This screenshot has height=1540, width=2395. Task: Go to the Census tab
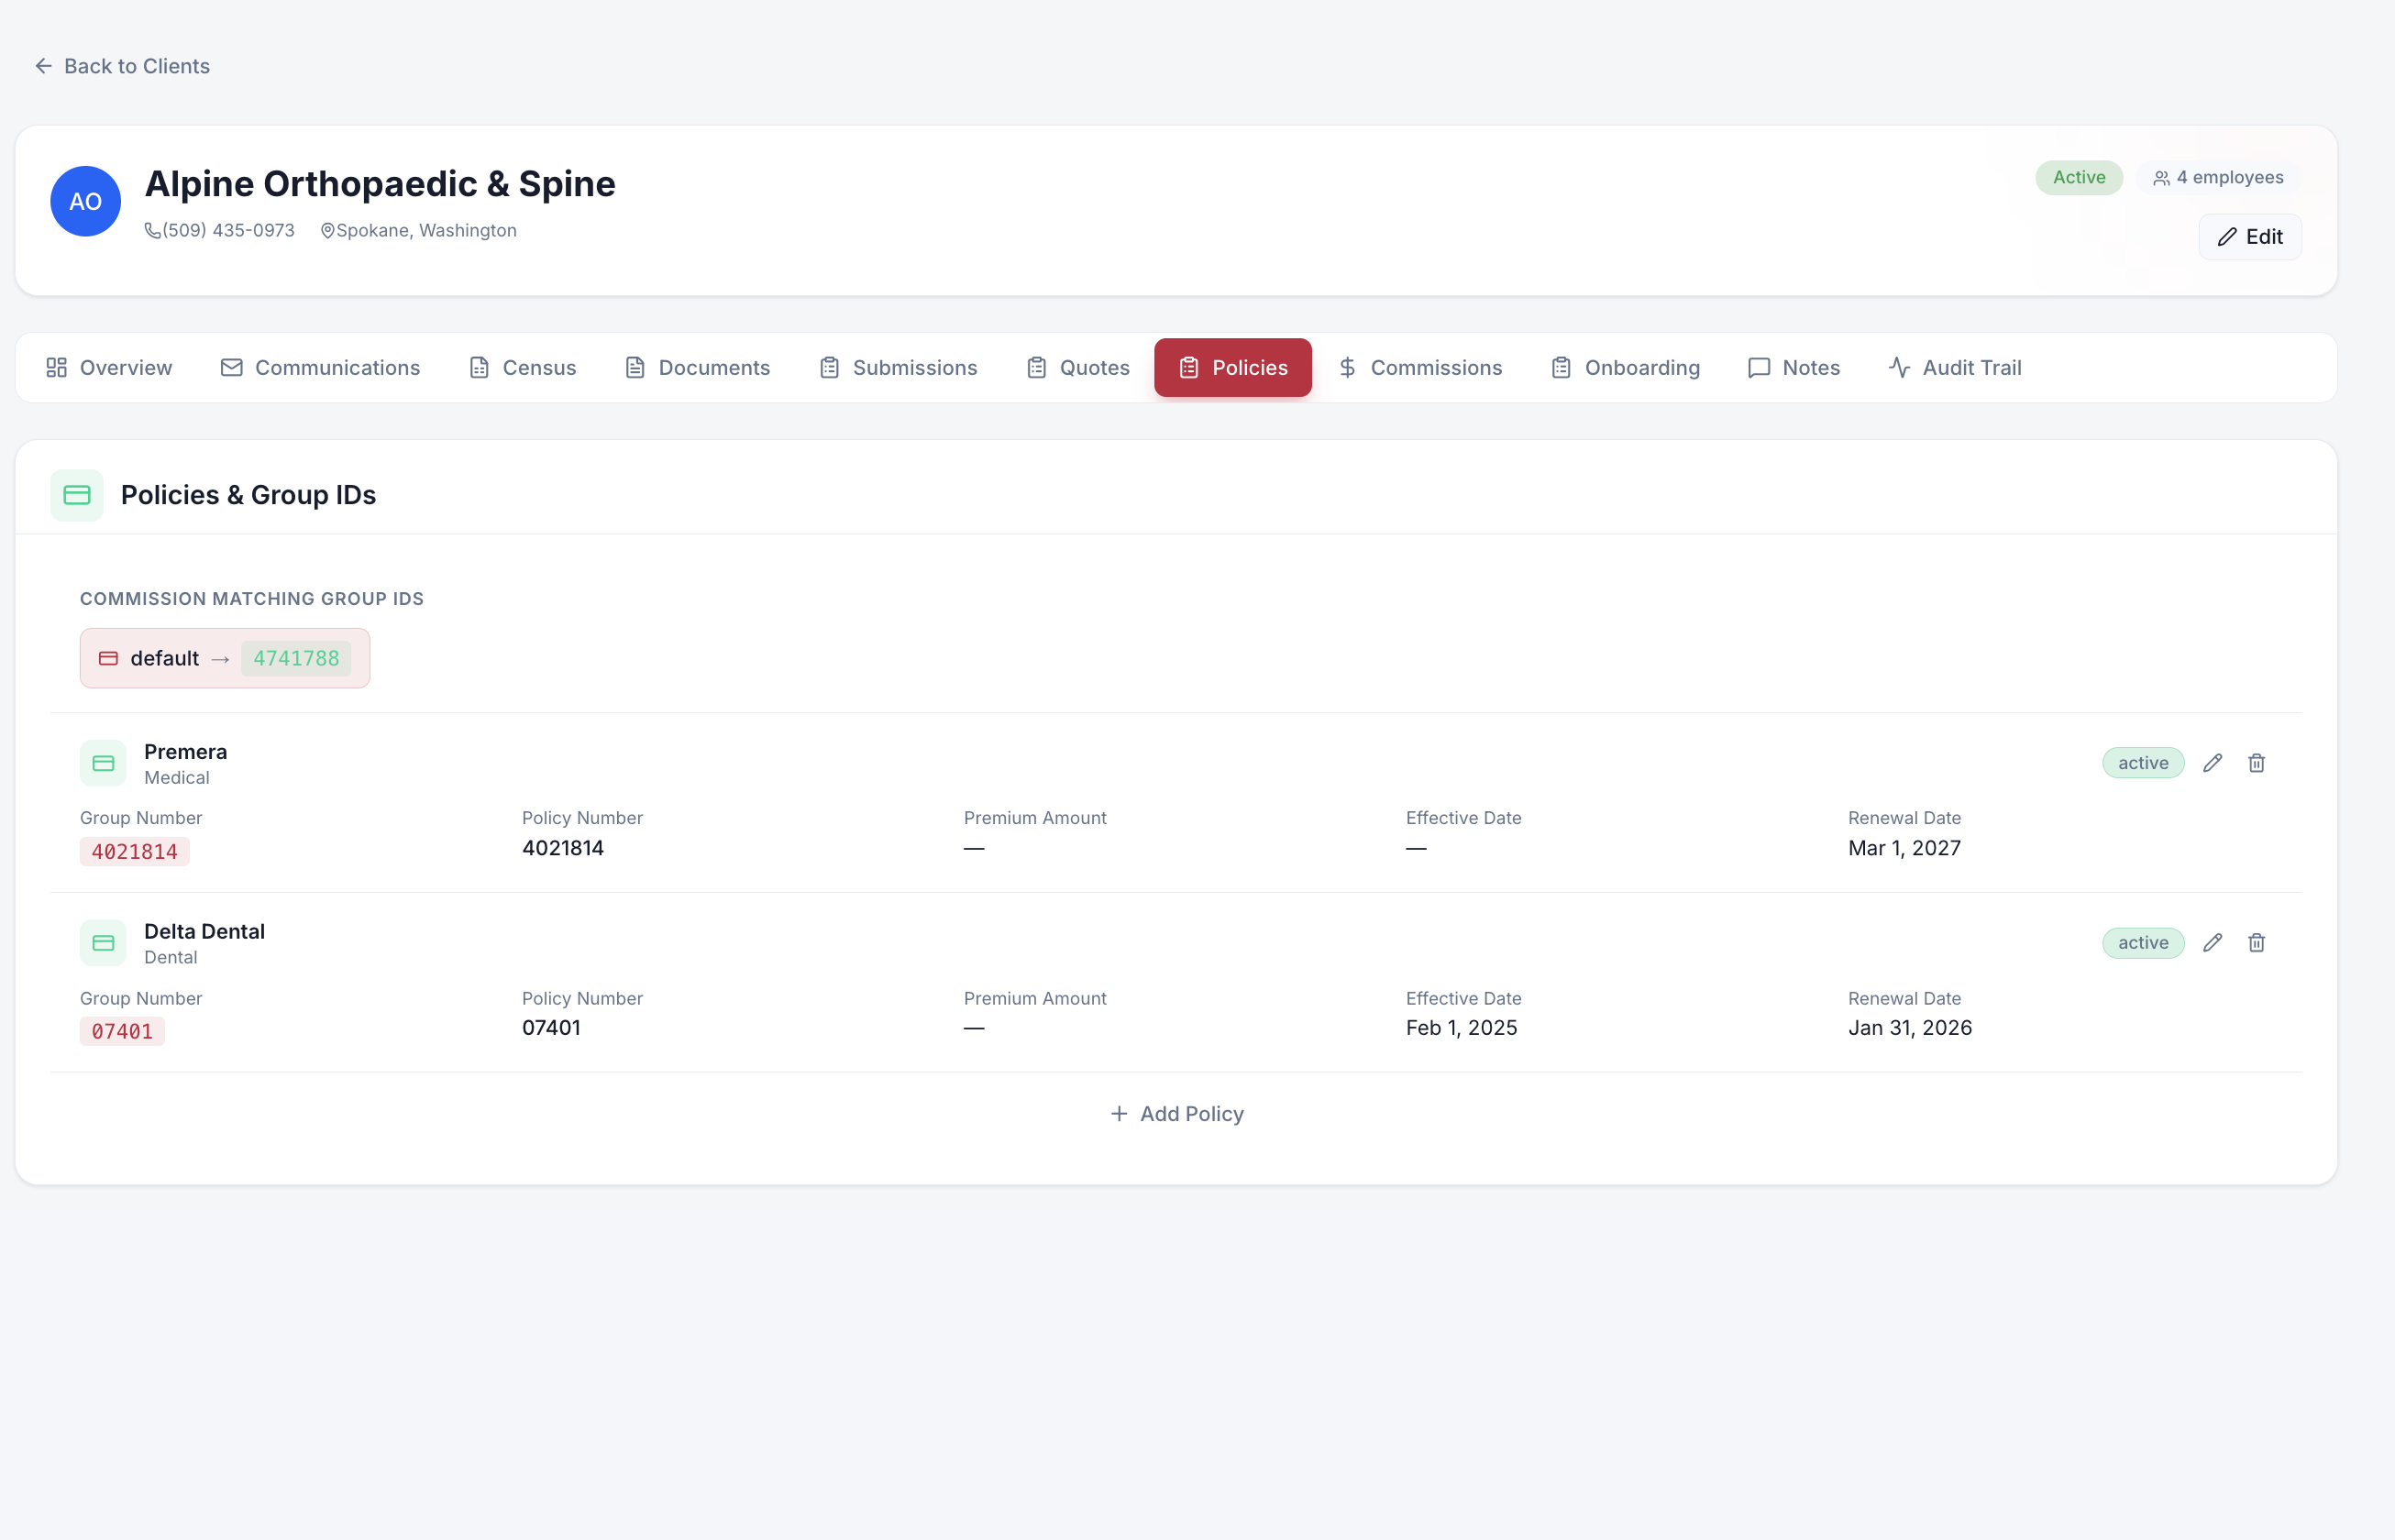(x=522, y=368)
